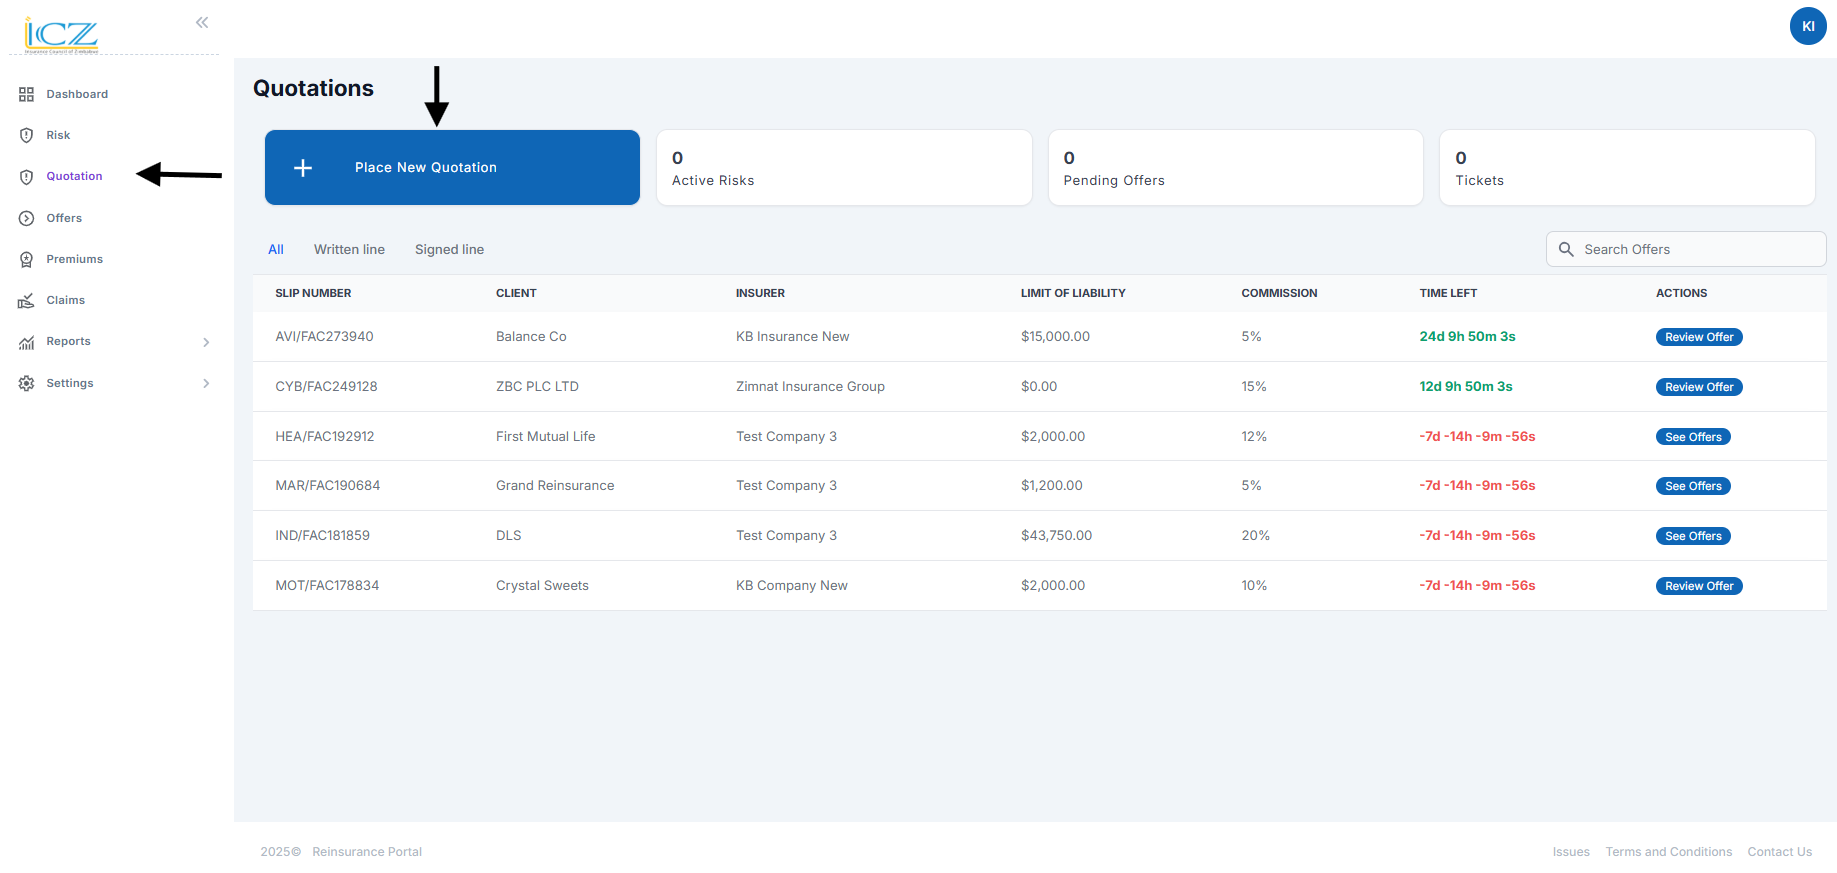The height and width of the screenshot is (873, 1837).
Task: Click the Claims icon in sidebar
Action: pos(26,300)
